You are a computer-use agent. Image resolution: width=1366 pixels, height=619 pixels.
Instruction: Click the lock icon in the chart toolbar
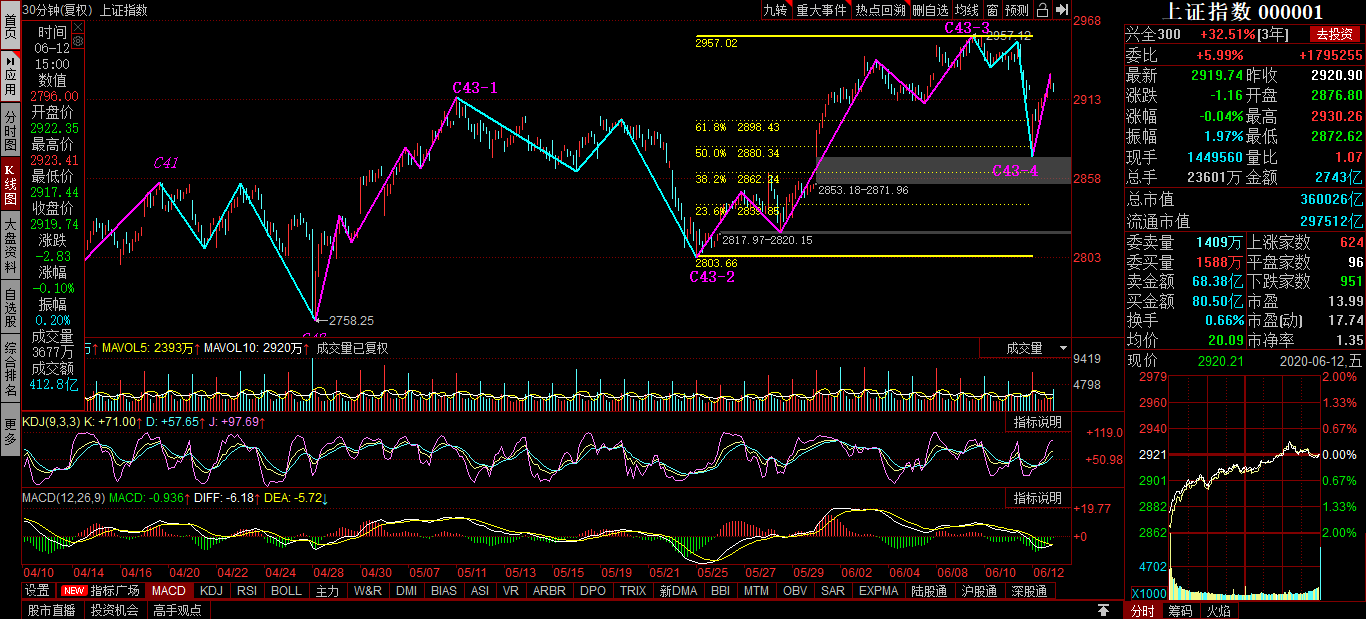[x=1042, y=10]
